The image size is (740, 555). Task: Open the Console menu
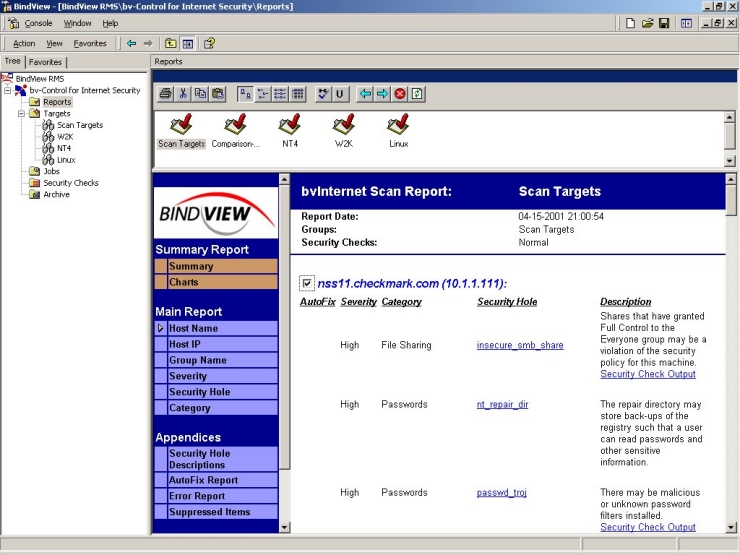click(38, 23)
